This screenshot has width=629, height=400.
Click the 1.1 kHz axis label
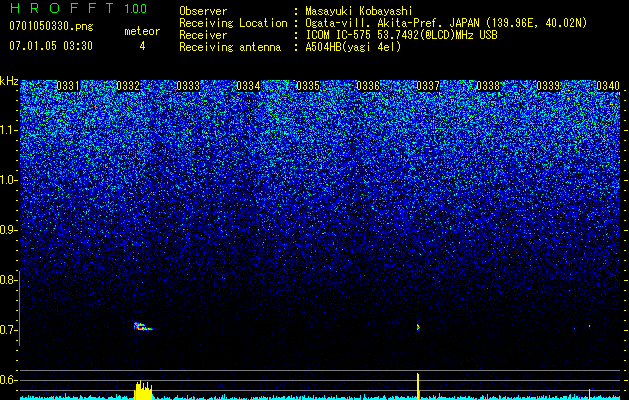click(9, 130)
